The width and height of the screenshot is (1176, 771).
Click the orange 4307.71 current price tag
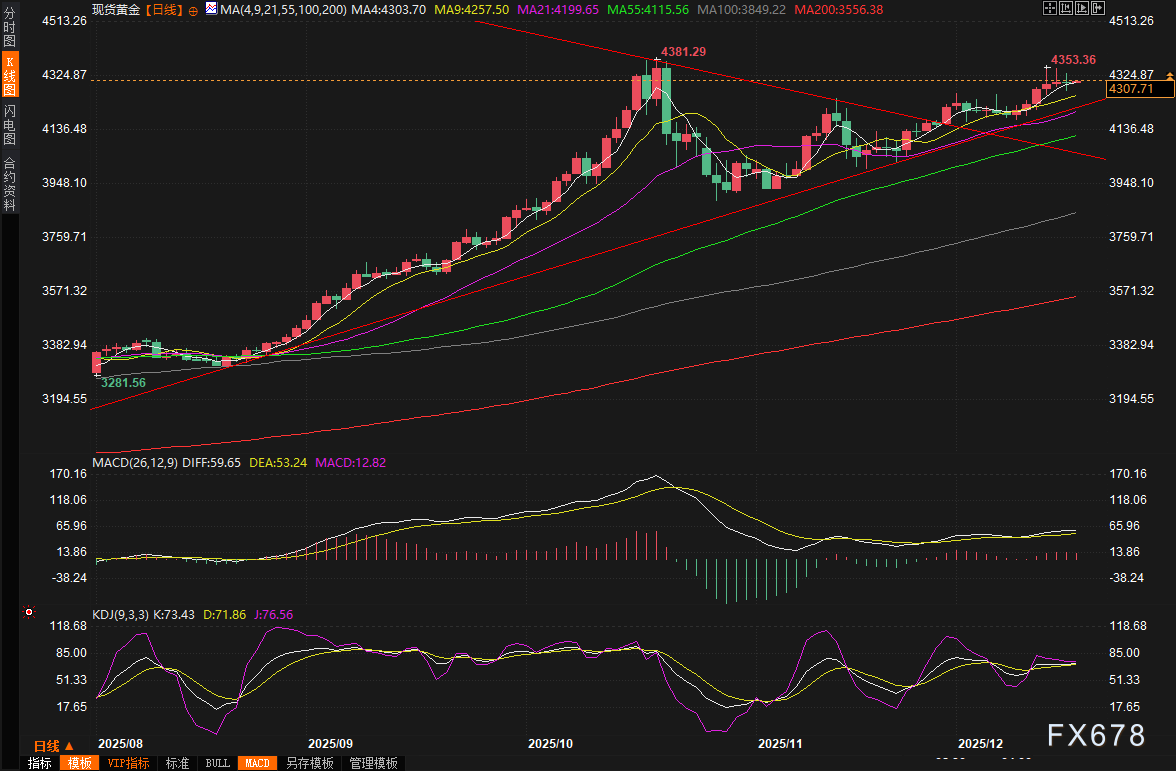(x=1131, y=90)
